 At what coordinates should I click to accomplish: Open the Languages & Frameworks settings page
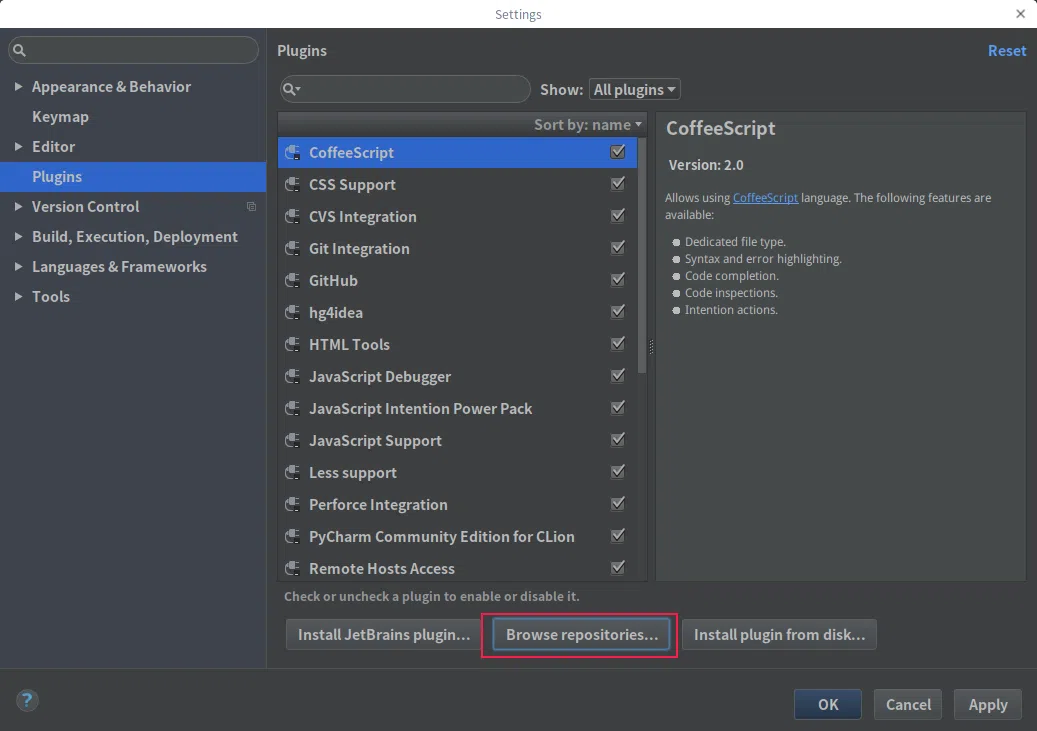[119, 267]
